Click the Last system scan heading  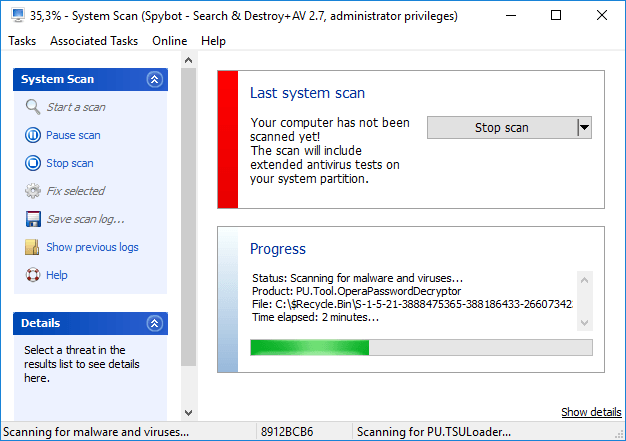pyautogui.click(x=307, y=93)
